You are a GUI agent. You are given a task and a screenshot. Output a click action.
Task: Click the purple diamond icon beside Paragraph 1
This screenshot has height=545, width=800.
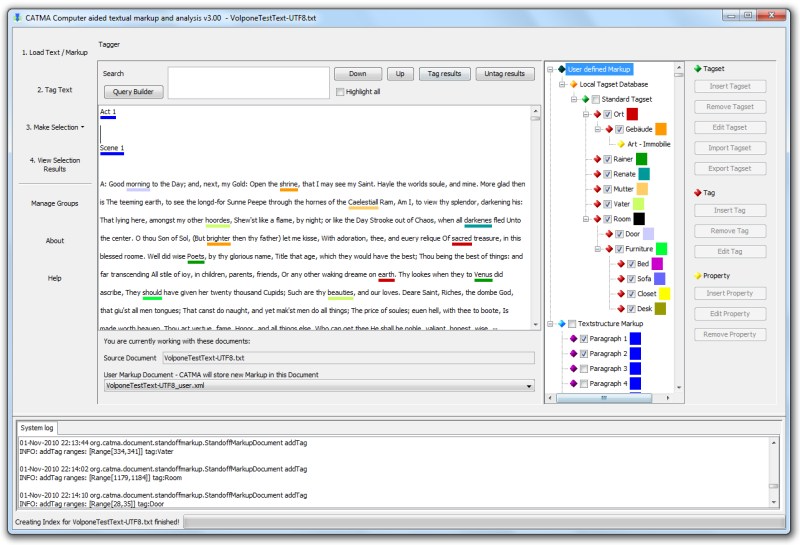573,338
